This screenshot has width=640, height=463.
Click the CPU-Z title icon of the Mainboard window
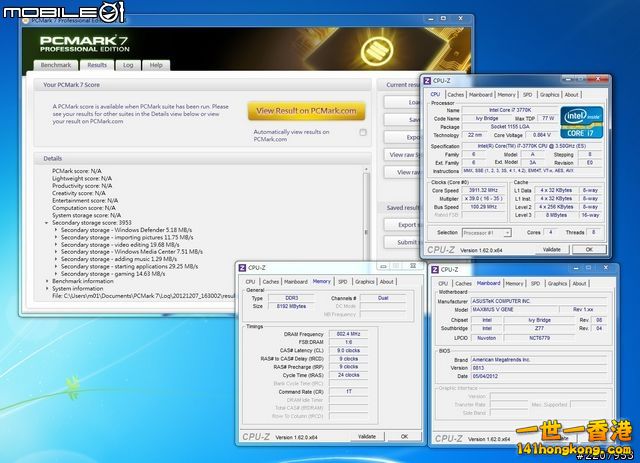tap(434, 270)
